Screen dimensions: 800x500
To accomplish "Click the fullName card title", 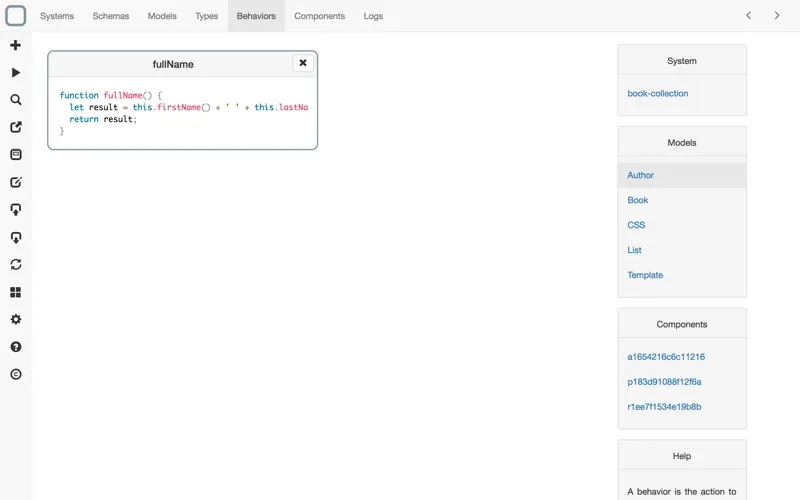I will point(173,64).
